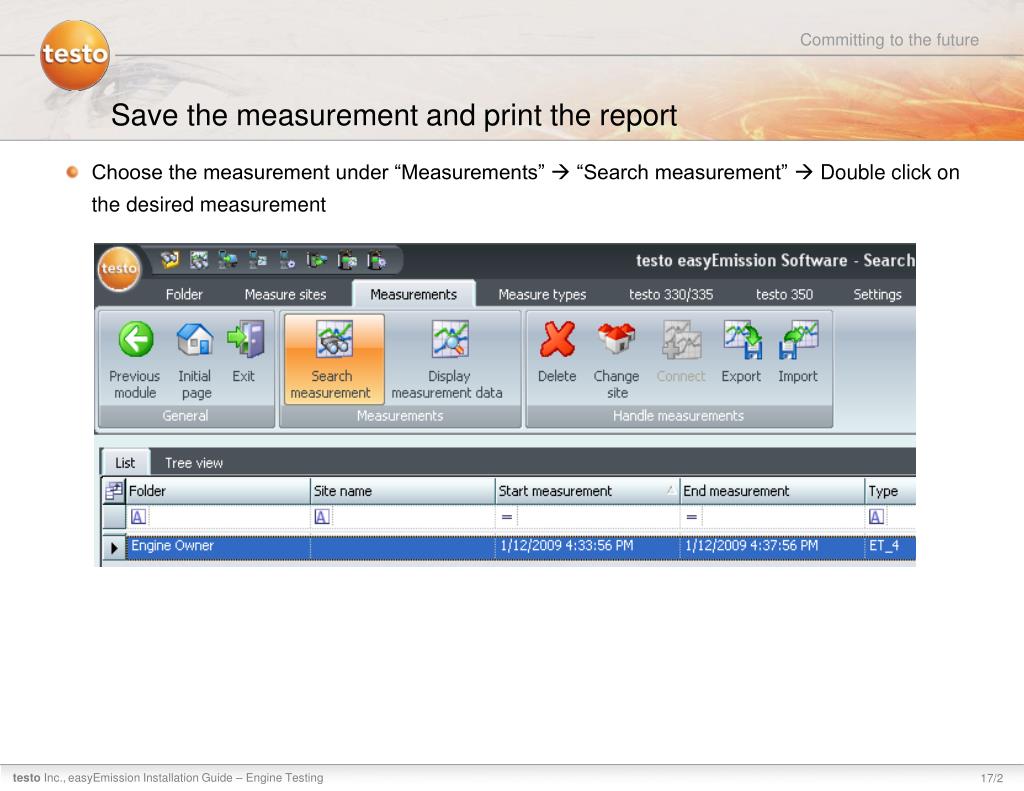Viewport: 1024px width, 791px height.
Task: Click the red Delete X icon
Action: (x=557, y=339)
